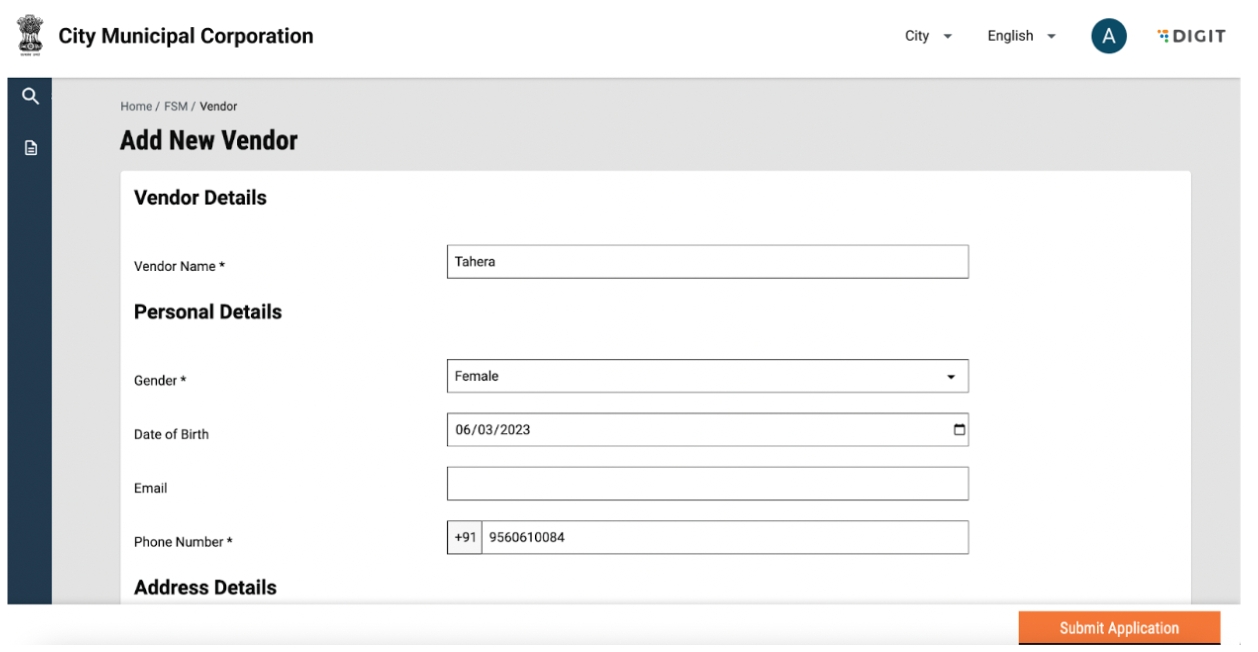The image size is (1258, 652).
Task: Click the Phone Number field with 9560610084
Action: click(725, 537)
